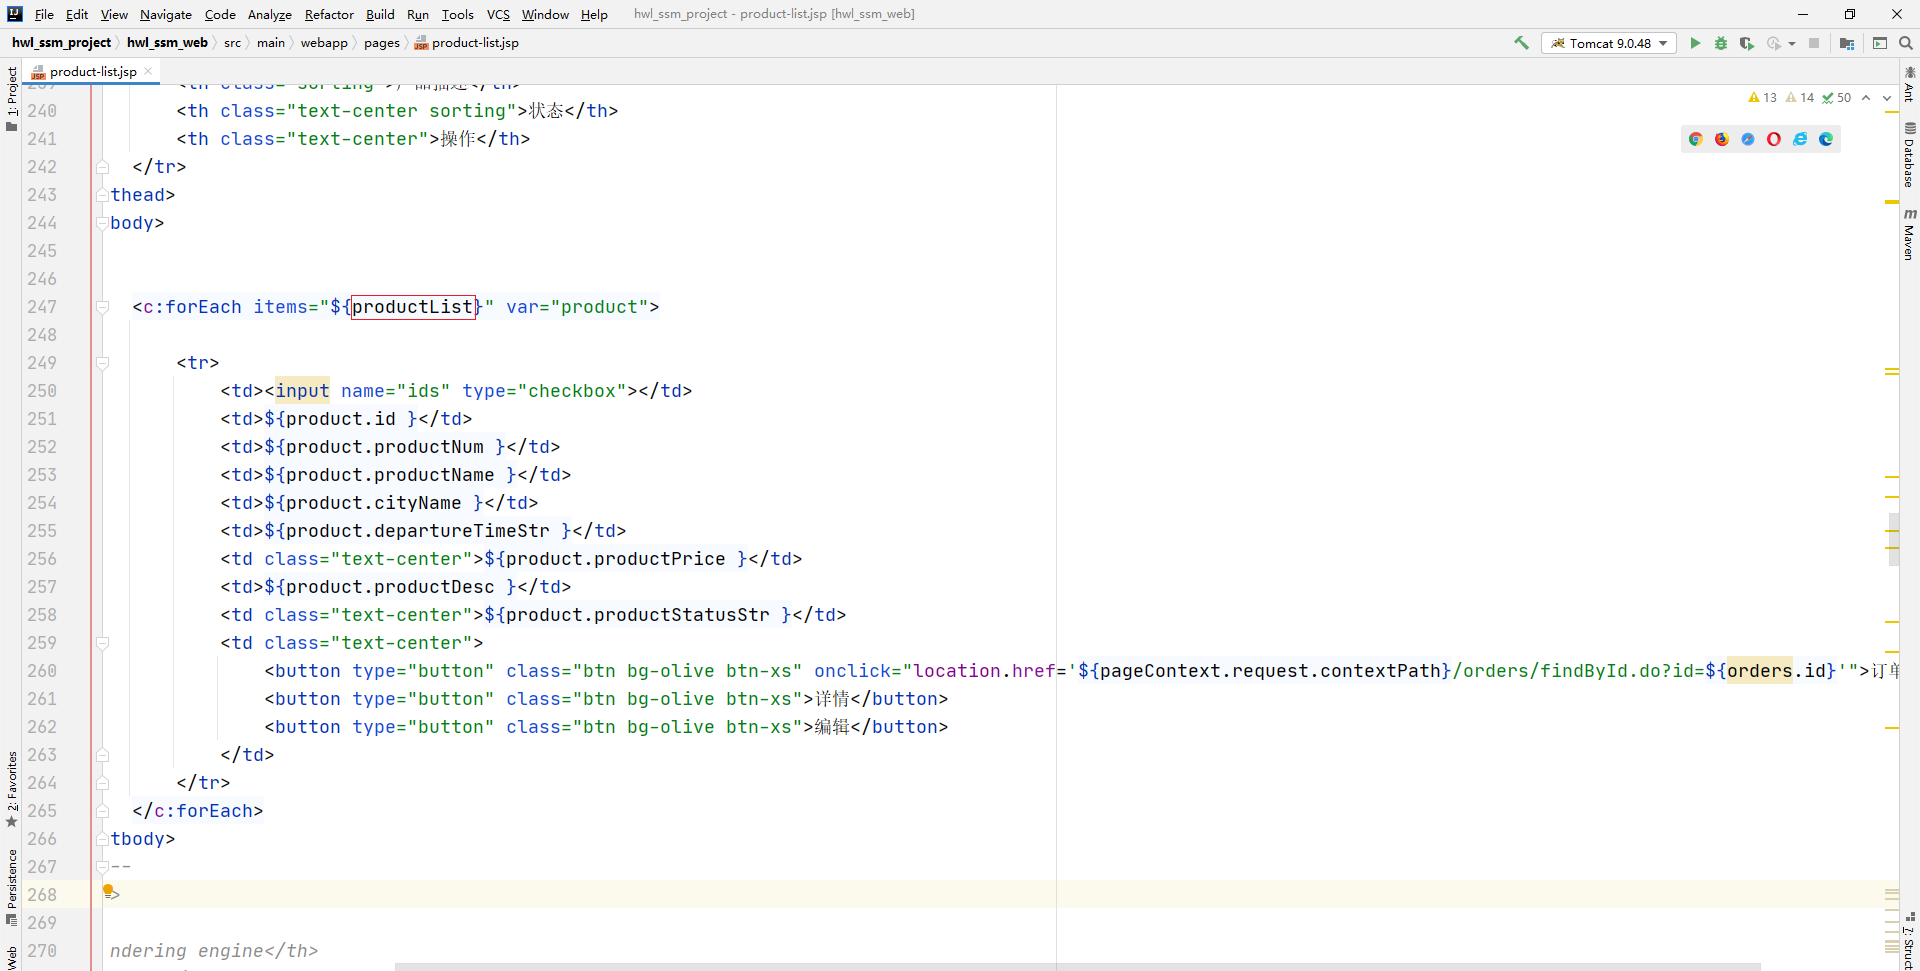Collapse the c:forEach block at line 247
This screenshot has width=1920, height=971.
coord(102,307)
